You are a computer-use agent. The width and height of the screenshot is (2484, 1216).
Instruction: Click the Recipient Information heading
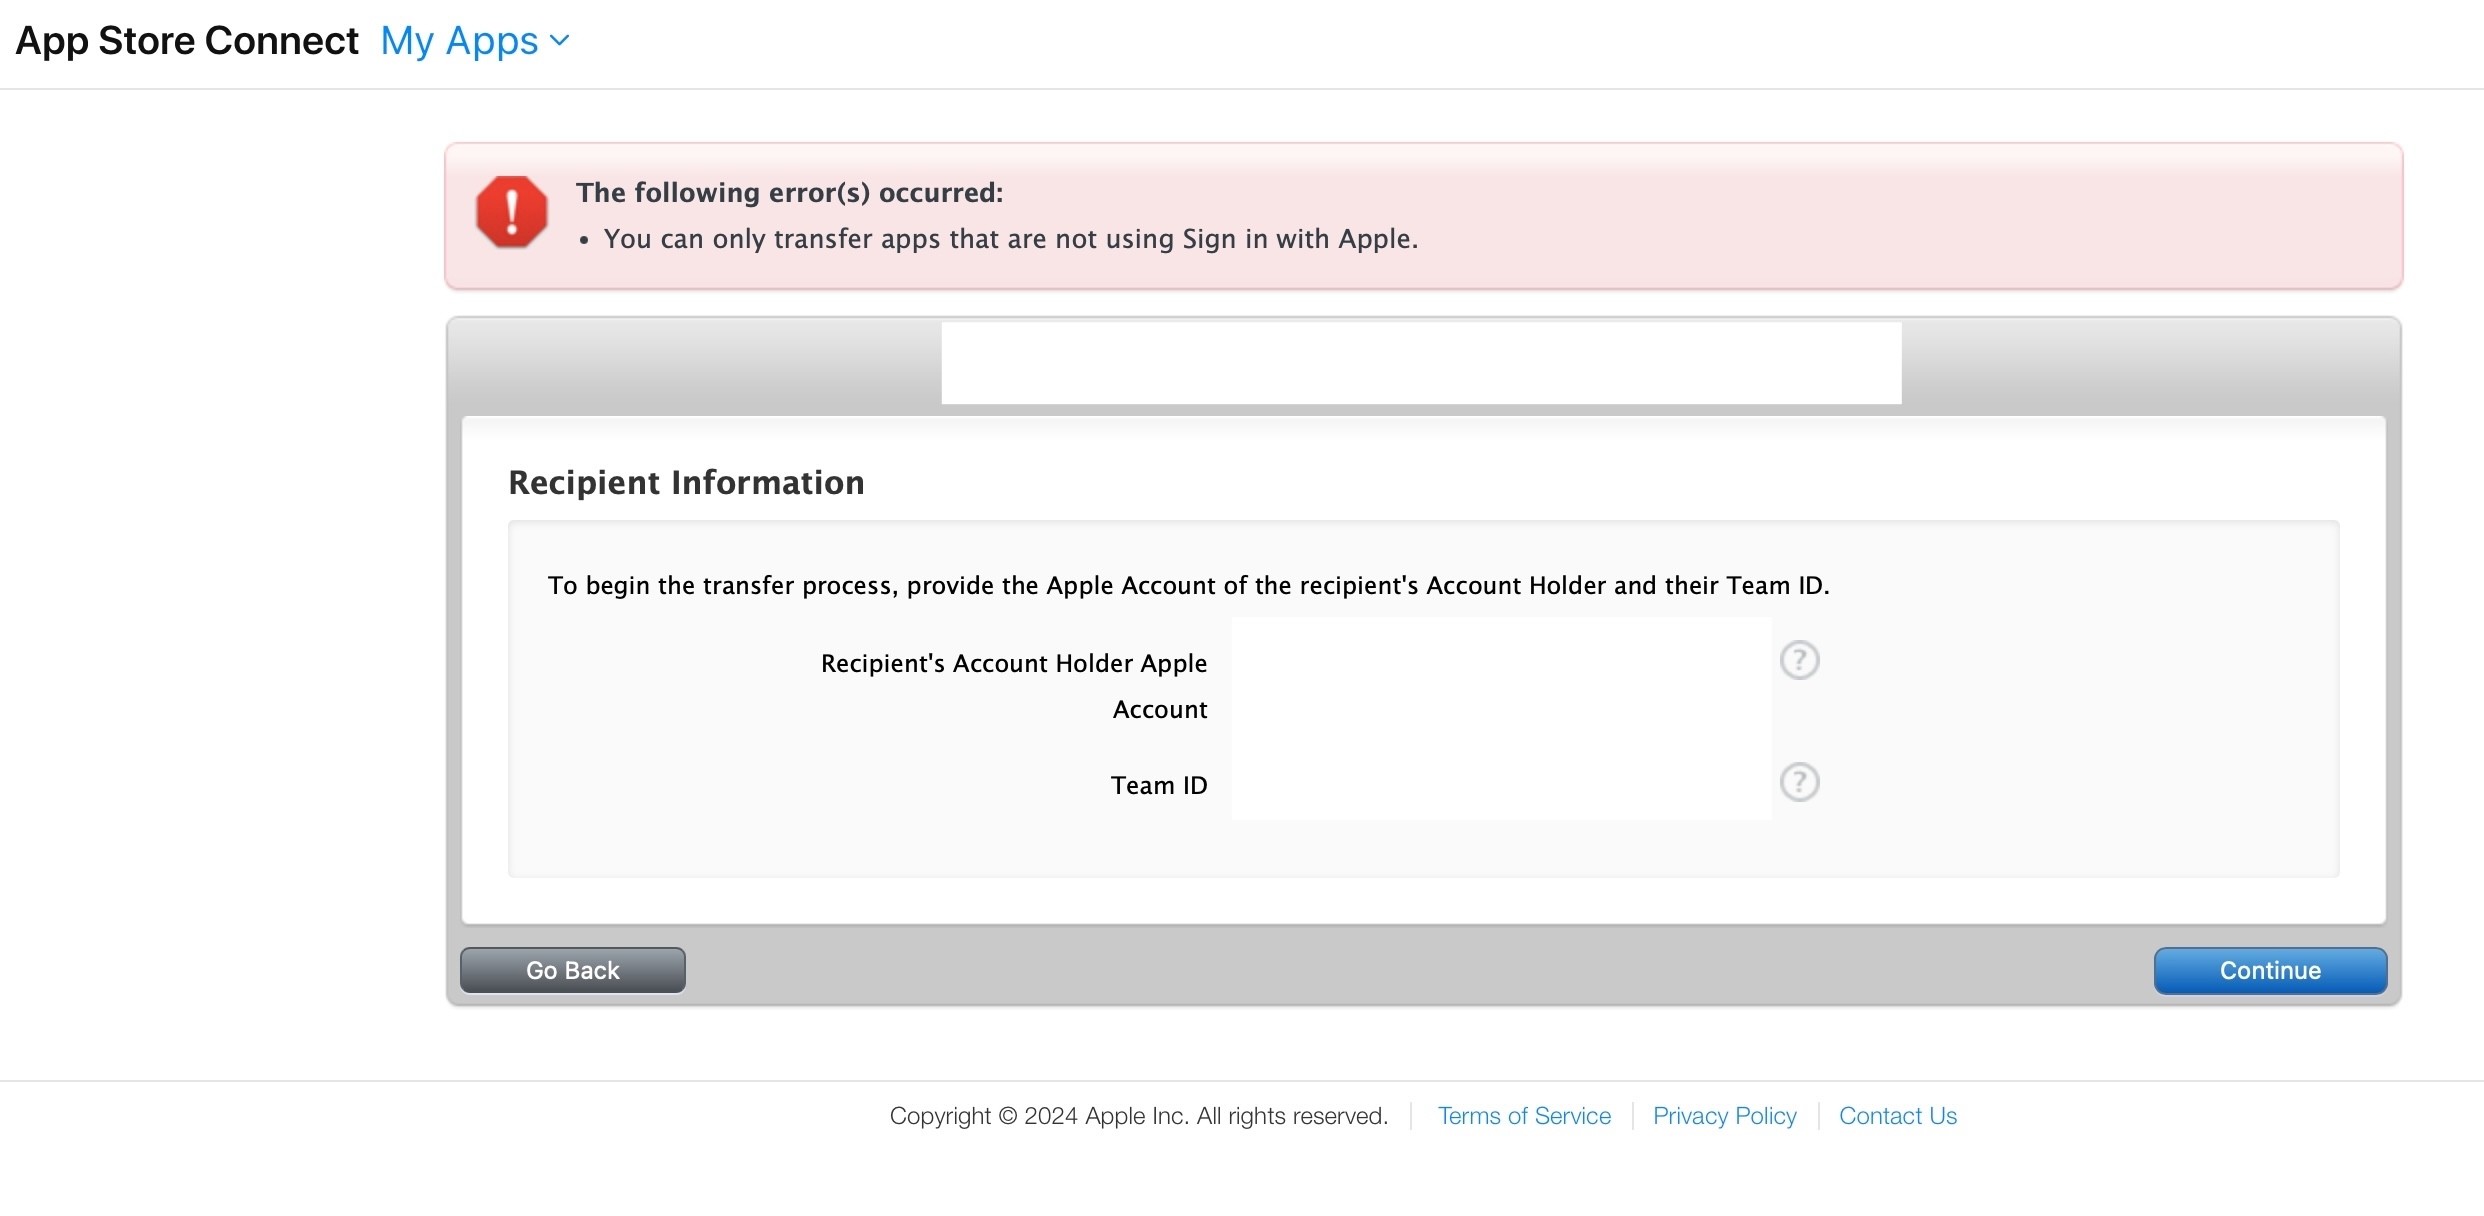[x=686, y=482]
